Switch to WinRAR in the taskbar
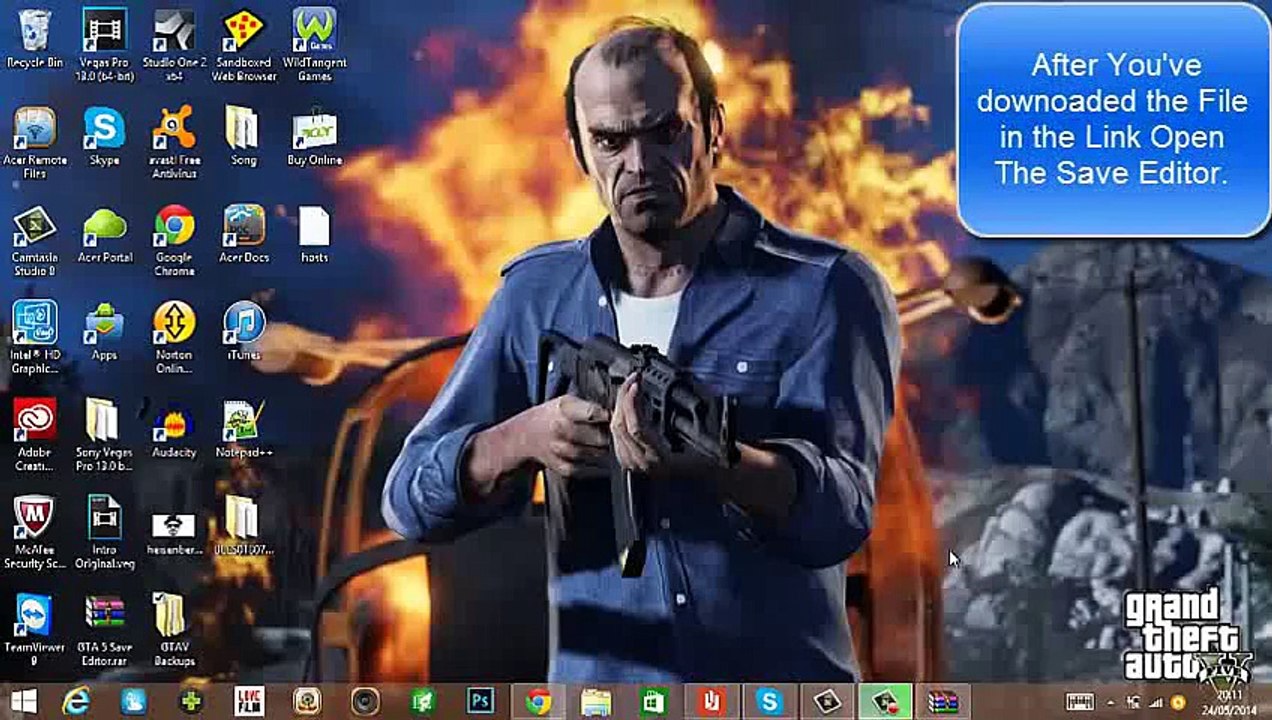 pos(943,702)
